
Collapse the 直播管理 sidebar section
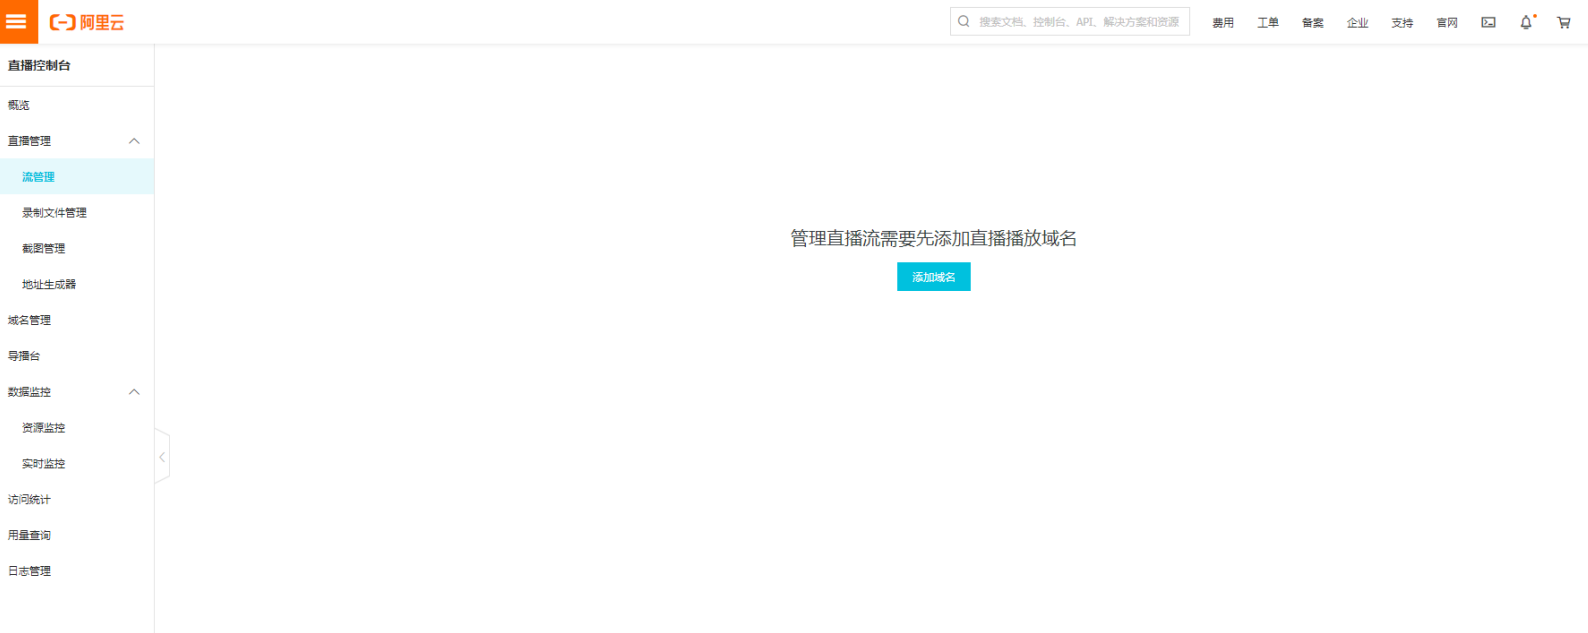(x=134, y=141)
